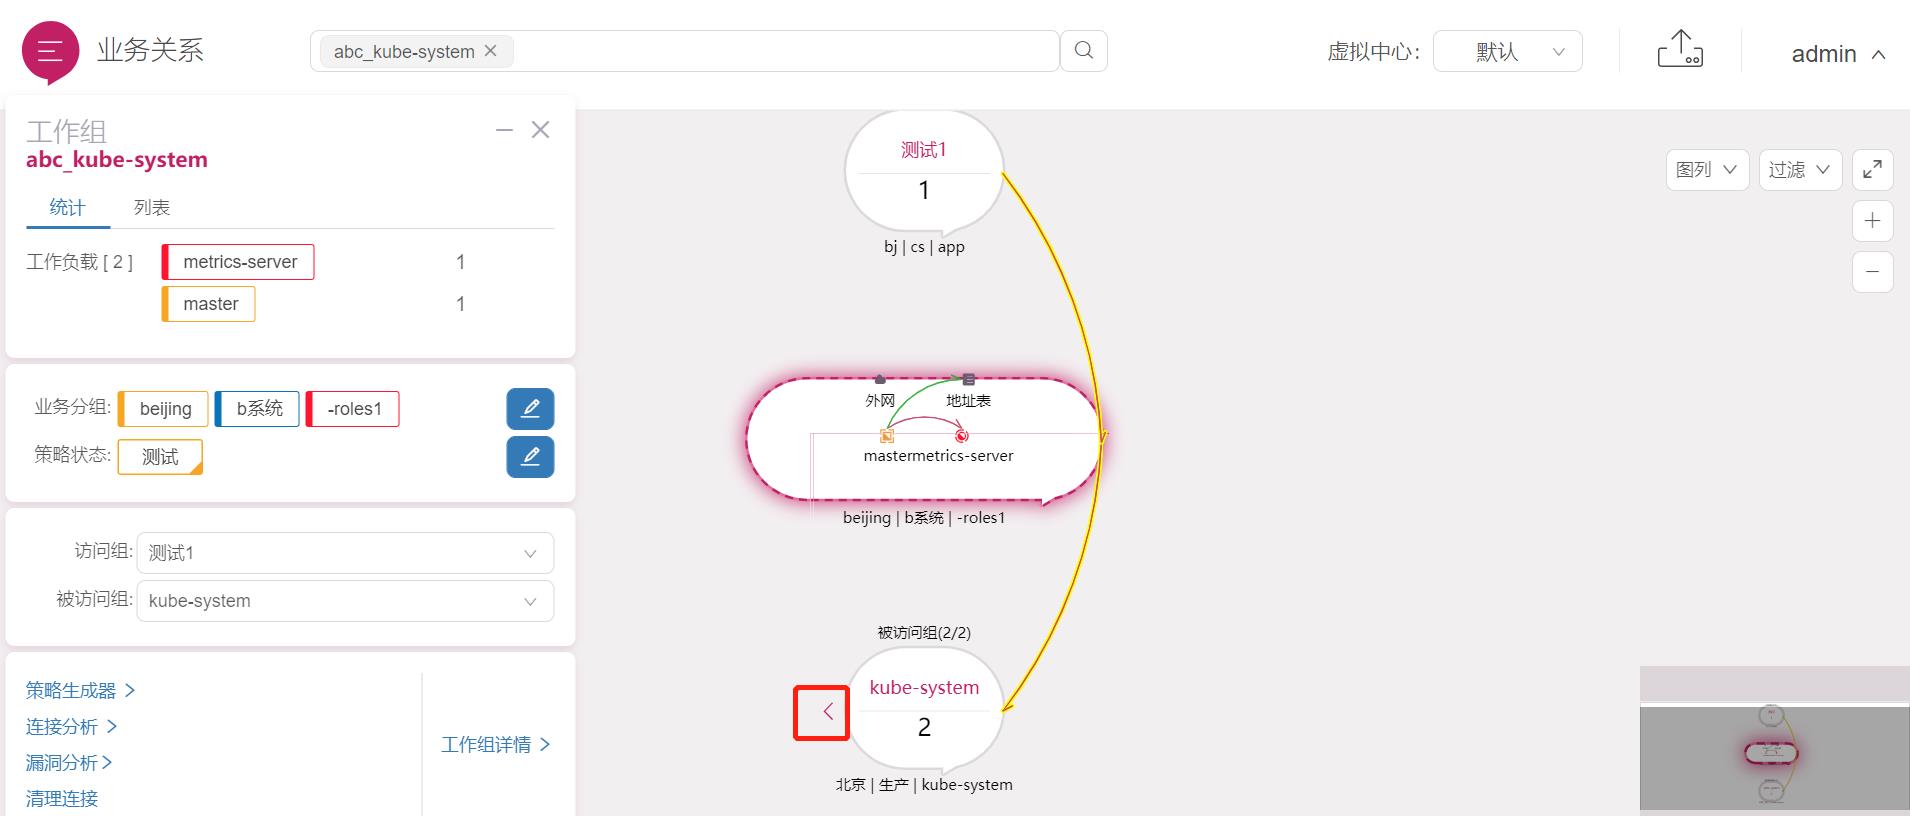Expand the admin user menu
The image size is (1910, 816).
(1838, 54)
